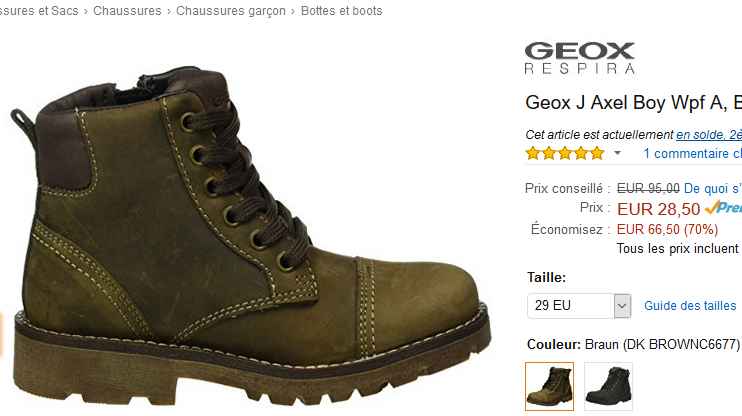Viewport: 742px width, 416px height.
Task: Open the 1 commentaire client link
Action: [692, 153]
